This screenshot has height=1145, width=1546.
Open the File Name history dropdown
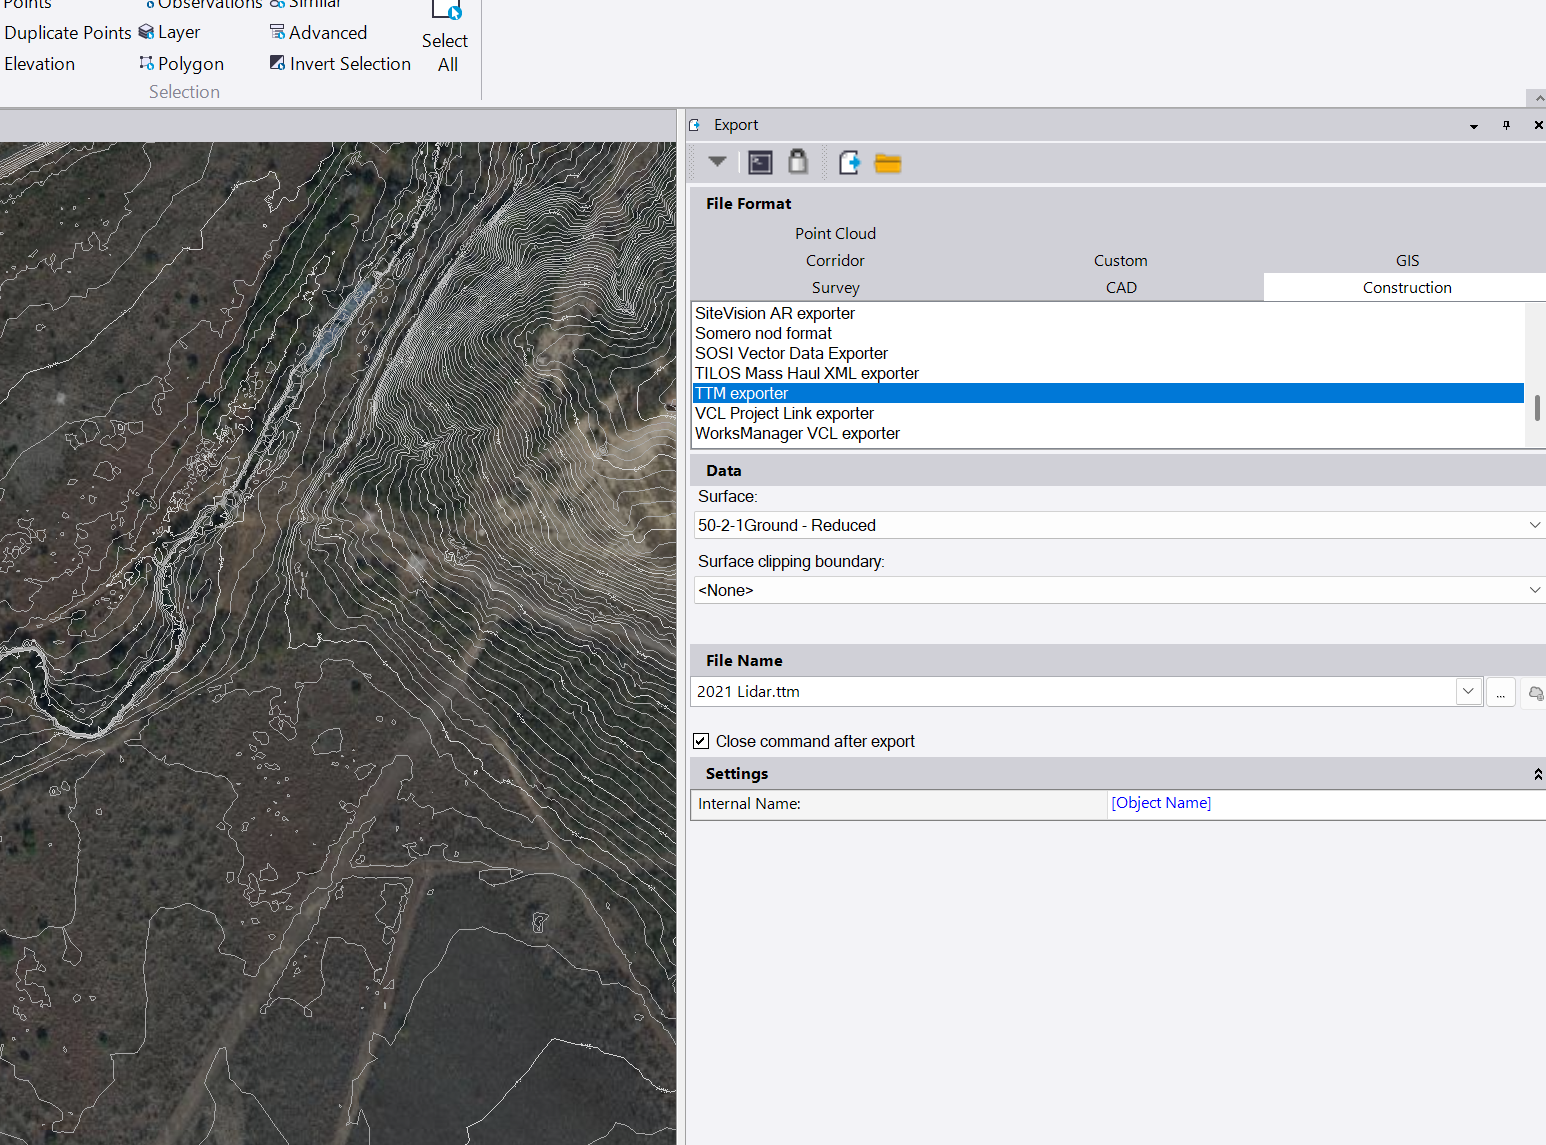(x=1467, y=691)
